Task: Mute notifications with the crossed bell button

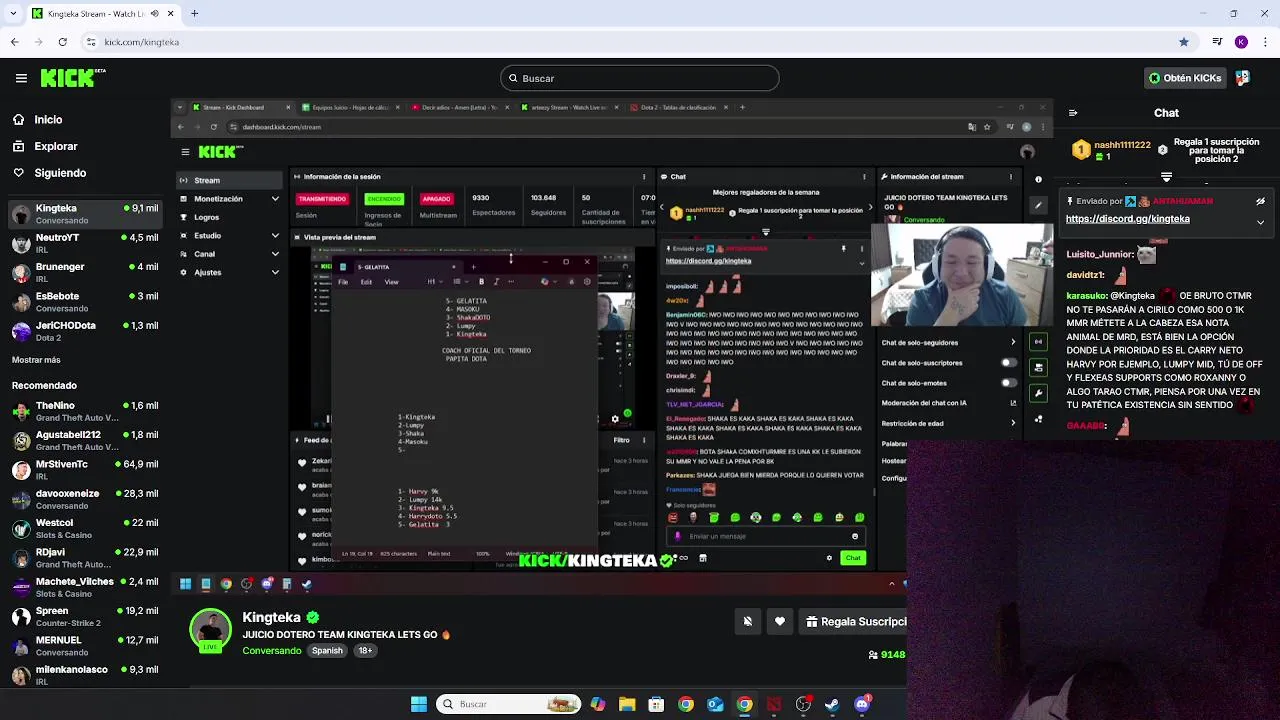Action: [x=747, y=621]
